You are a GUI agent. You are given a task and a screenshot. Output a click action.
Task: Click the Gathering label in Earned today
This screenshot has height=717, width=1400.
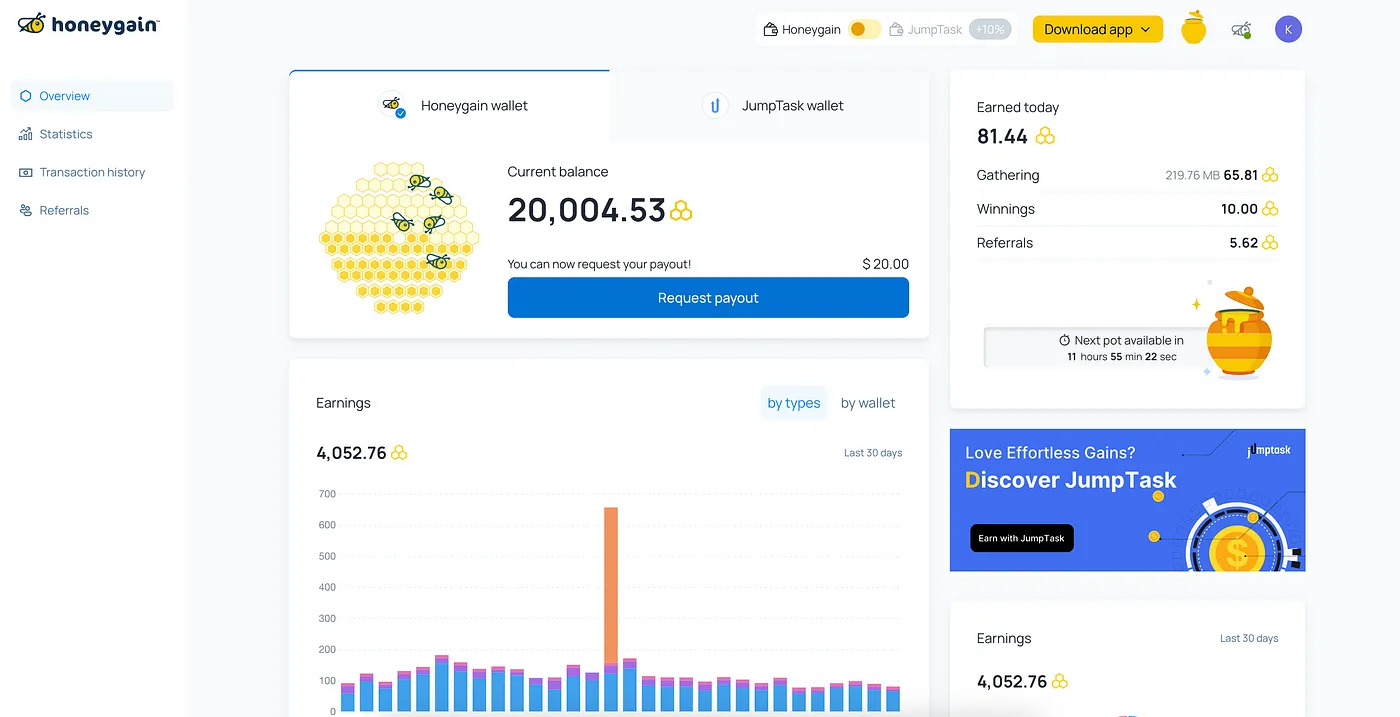(x=1008, y=175)
